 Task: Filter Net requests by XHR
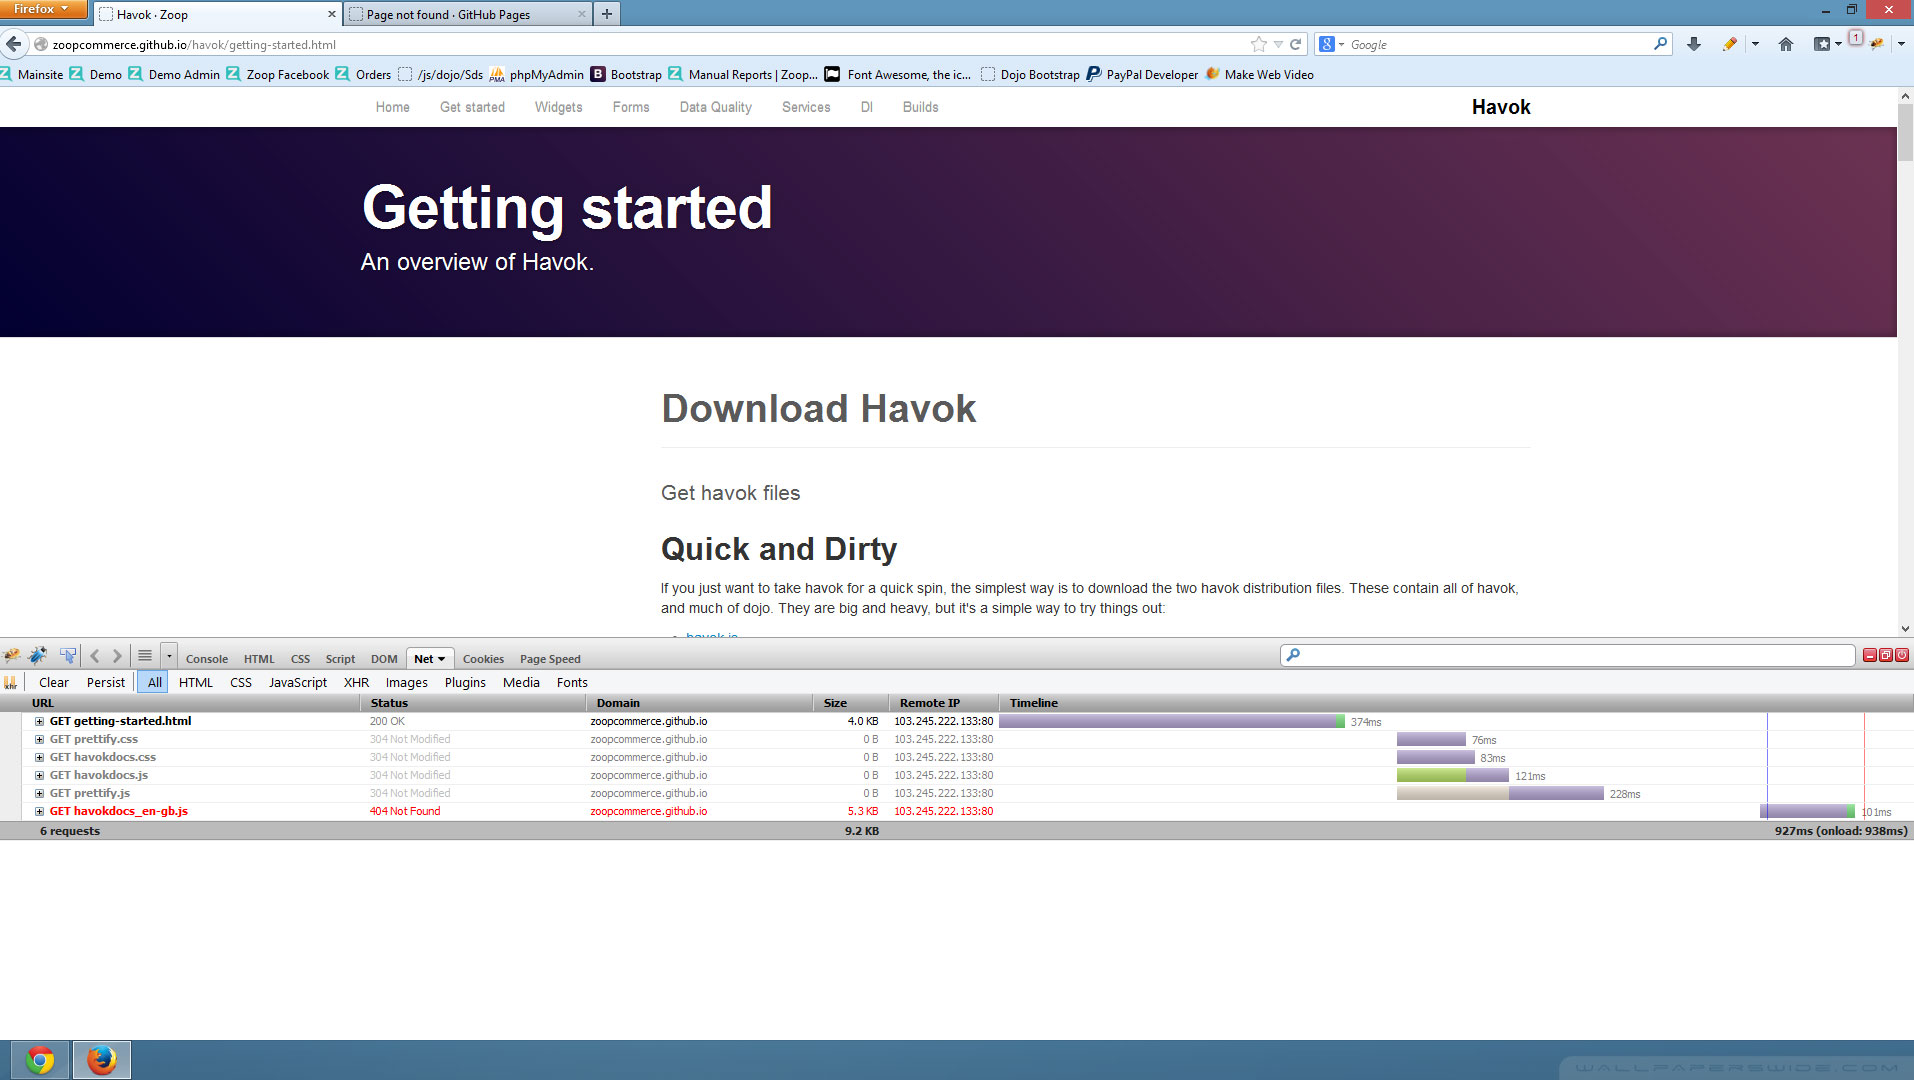pyautogui.click(x=357, y=682)
